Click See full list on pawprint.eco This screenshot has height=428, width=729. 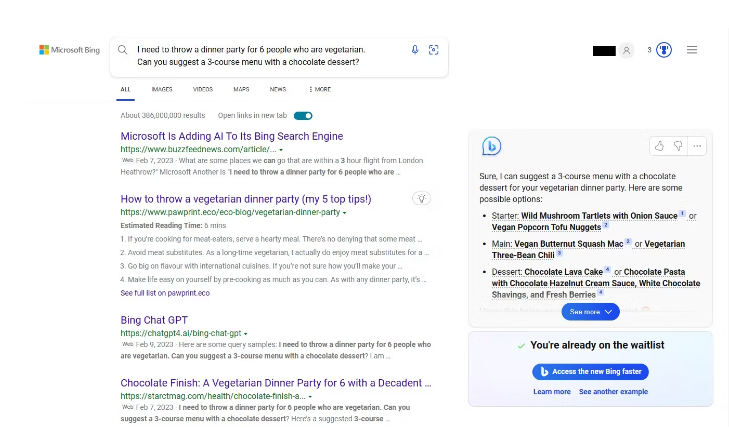(x=165, y=293)
